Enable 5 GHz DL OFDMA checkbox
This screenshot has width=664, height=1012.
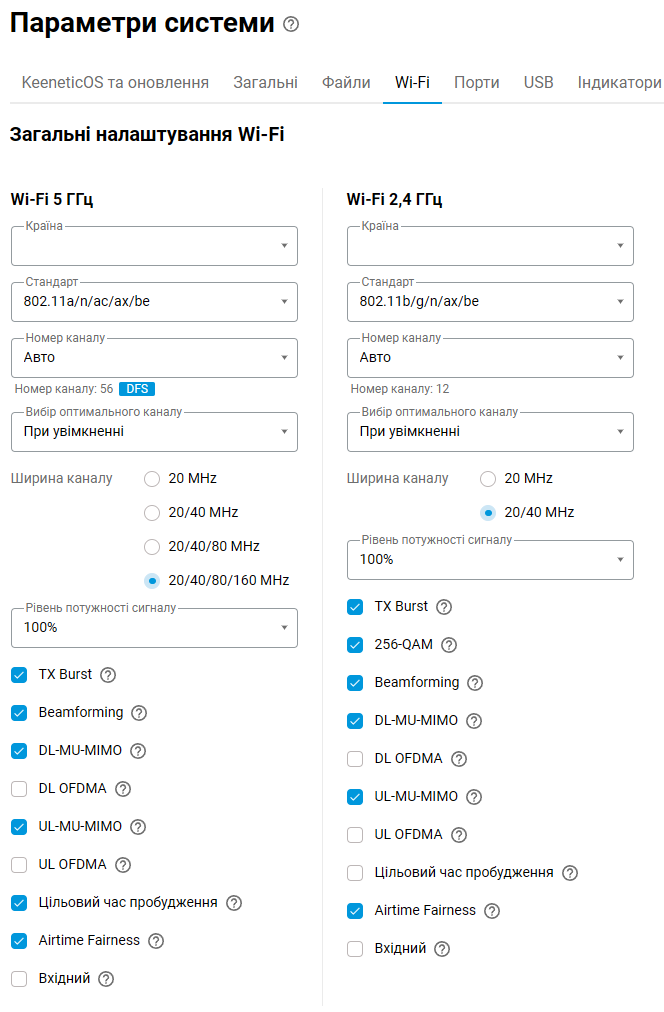pos(19,789)
